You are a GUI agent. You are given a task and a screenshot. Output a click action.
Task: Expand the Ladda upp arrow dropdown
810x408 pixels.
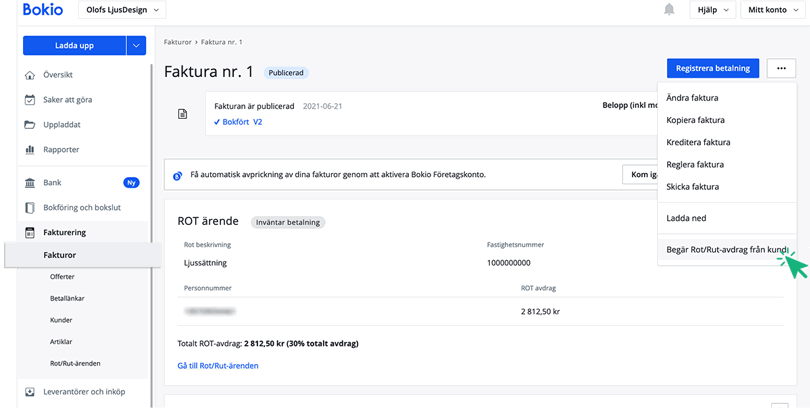click(136, 45)
